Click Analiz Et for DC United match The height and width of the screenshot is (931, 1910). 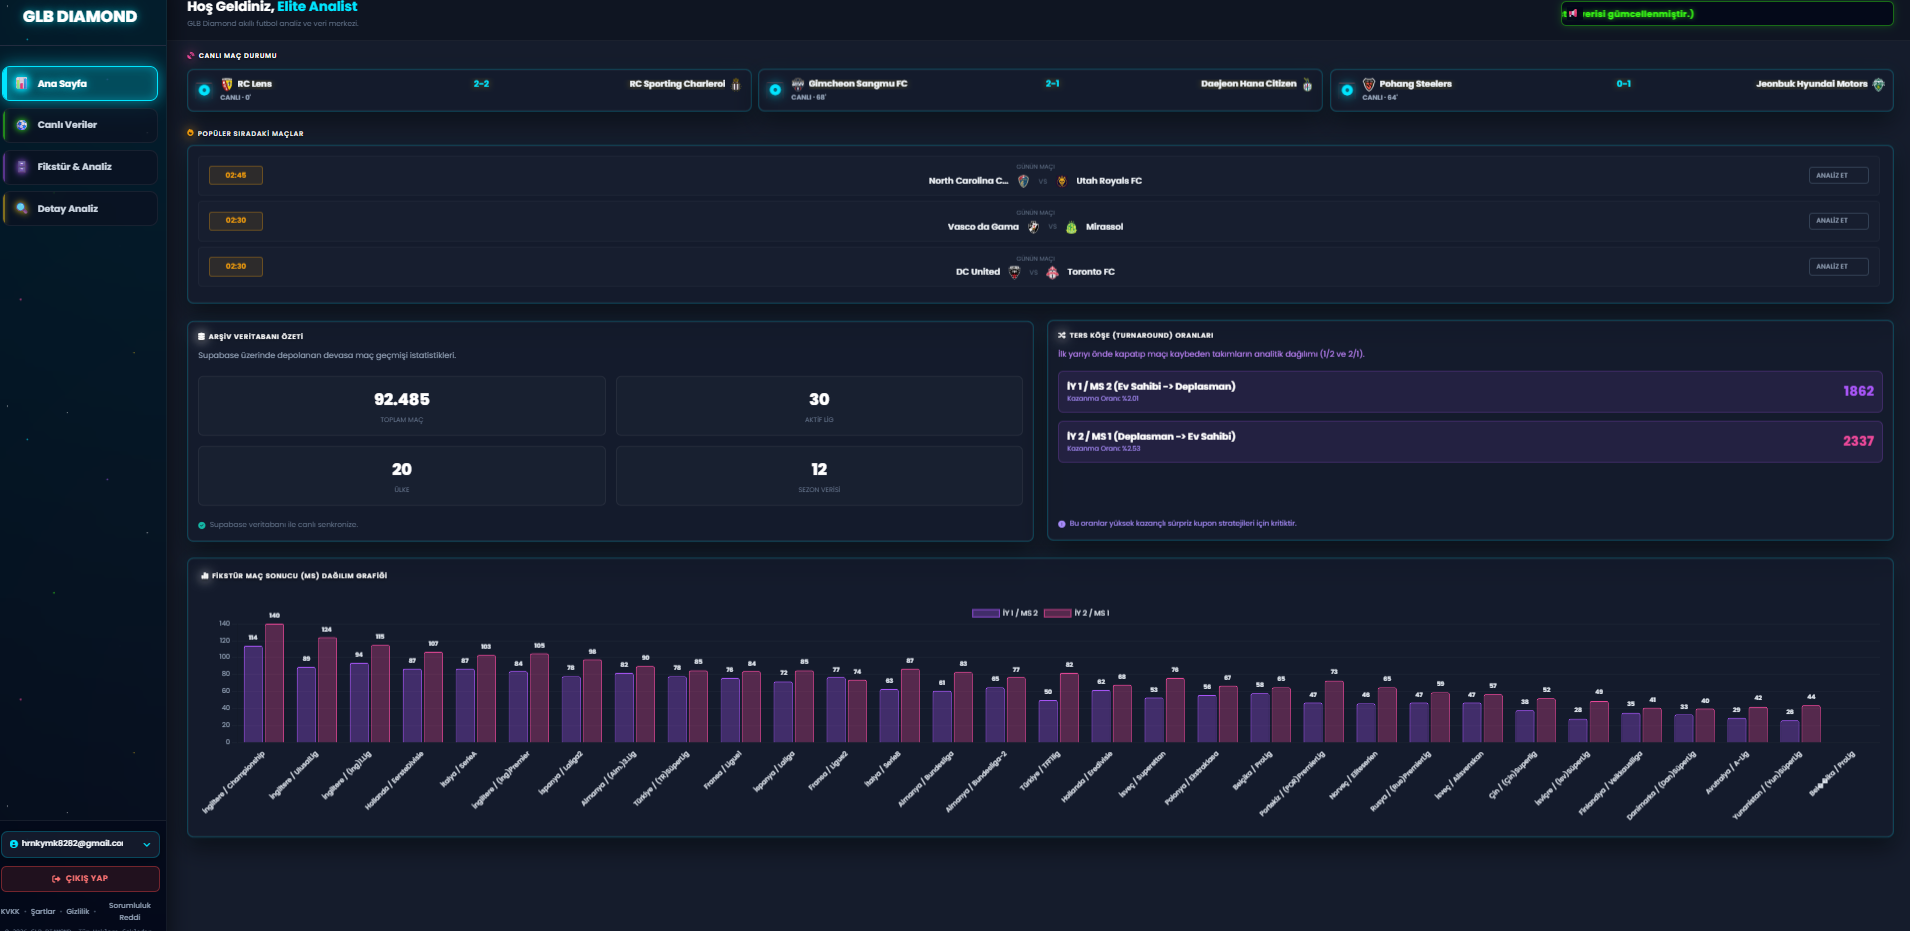click(x=1838, y=267)
